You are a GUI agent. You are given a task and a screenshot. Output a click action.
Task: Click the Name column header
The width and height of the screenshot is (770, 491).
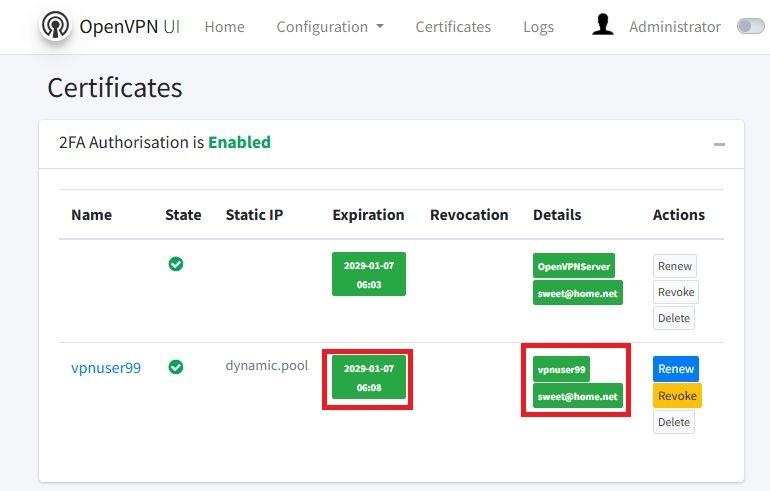click(x=91, y=215)
